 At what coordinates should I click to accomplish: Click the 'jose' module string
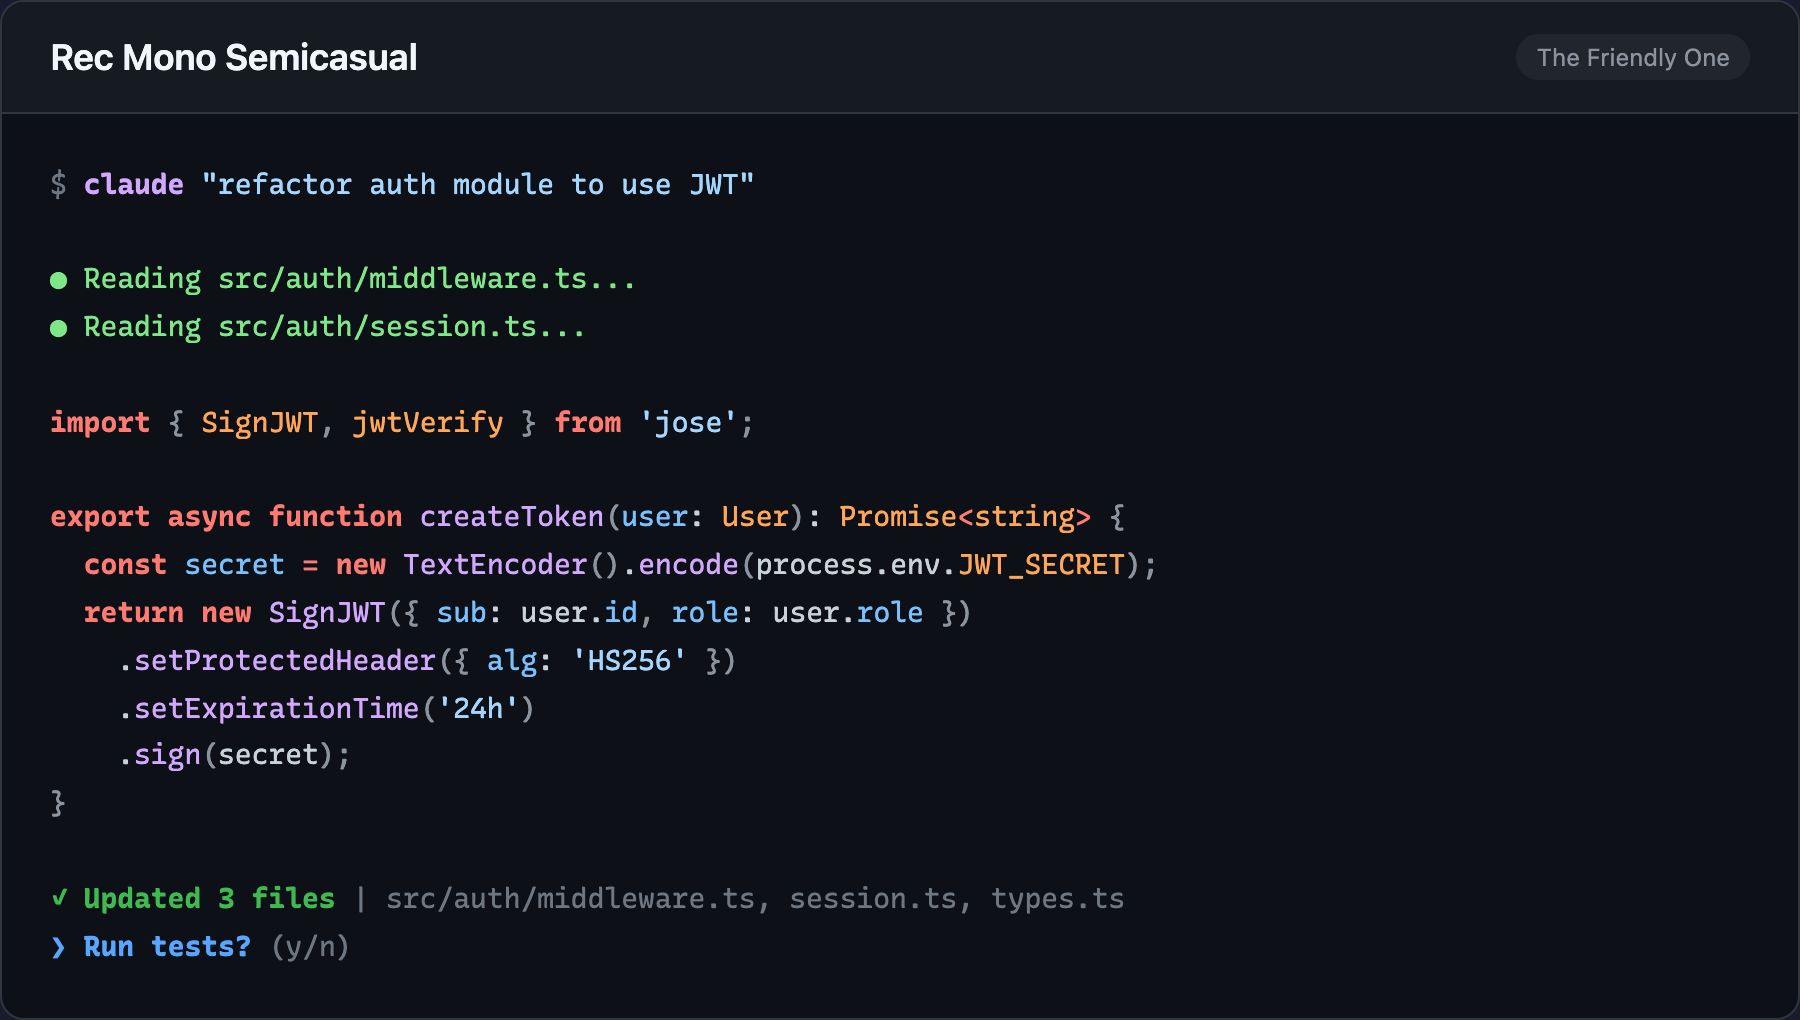tap(688, 422)
